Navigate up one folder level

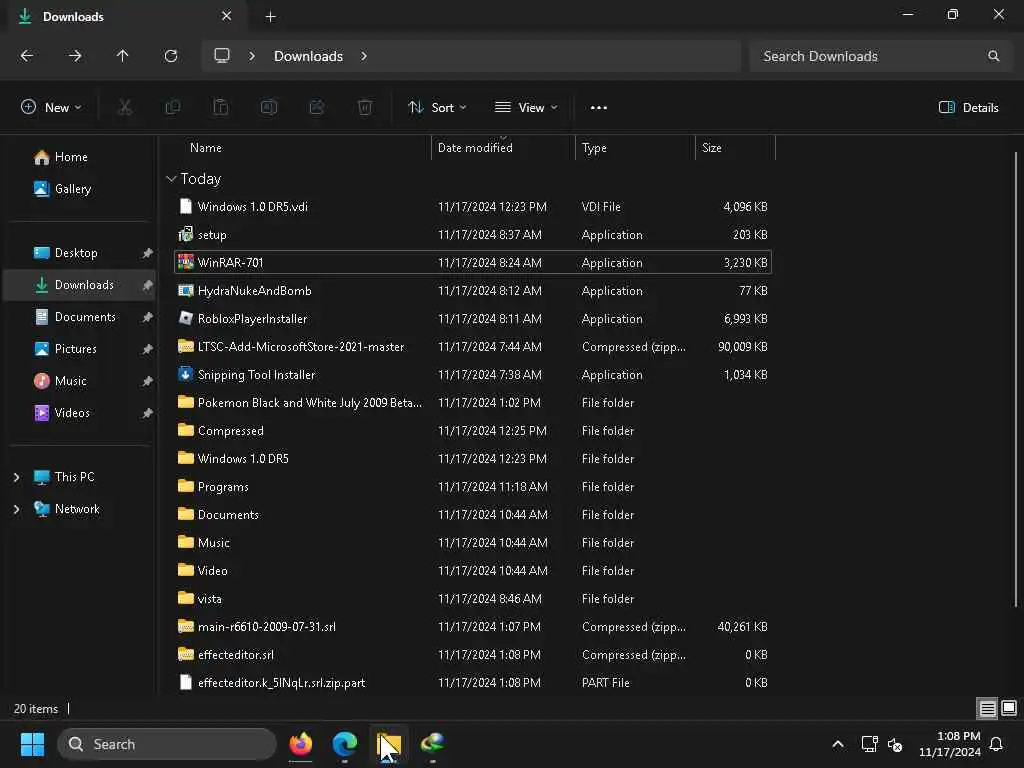pyautogui.click(x=122, y=56)
